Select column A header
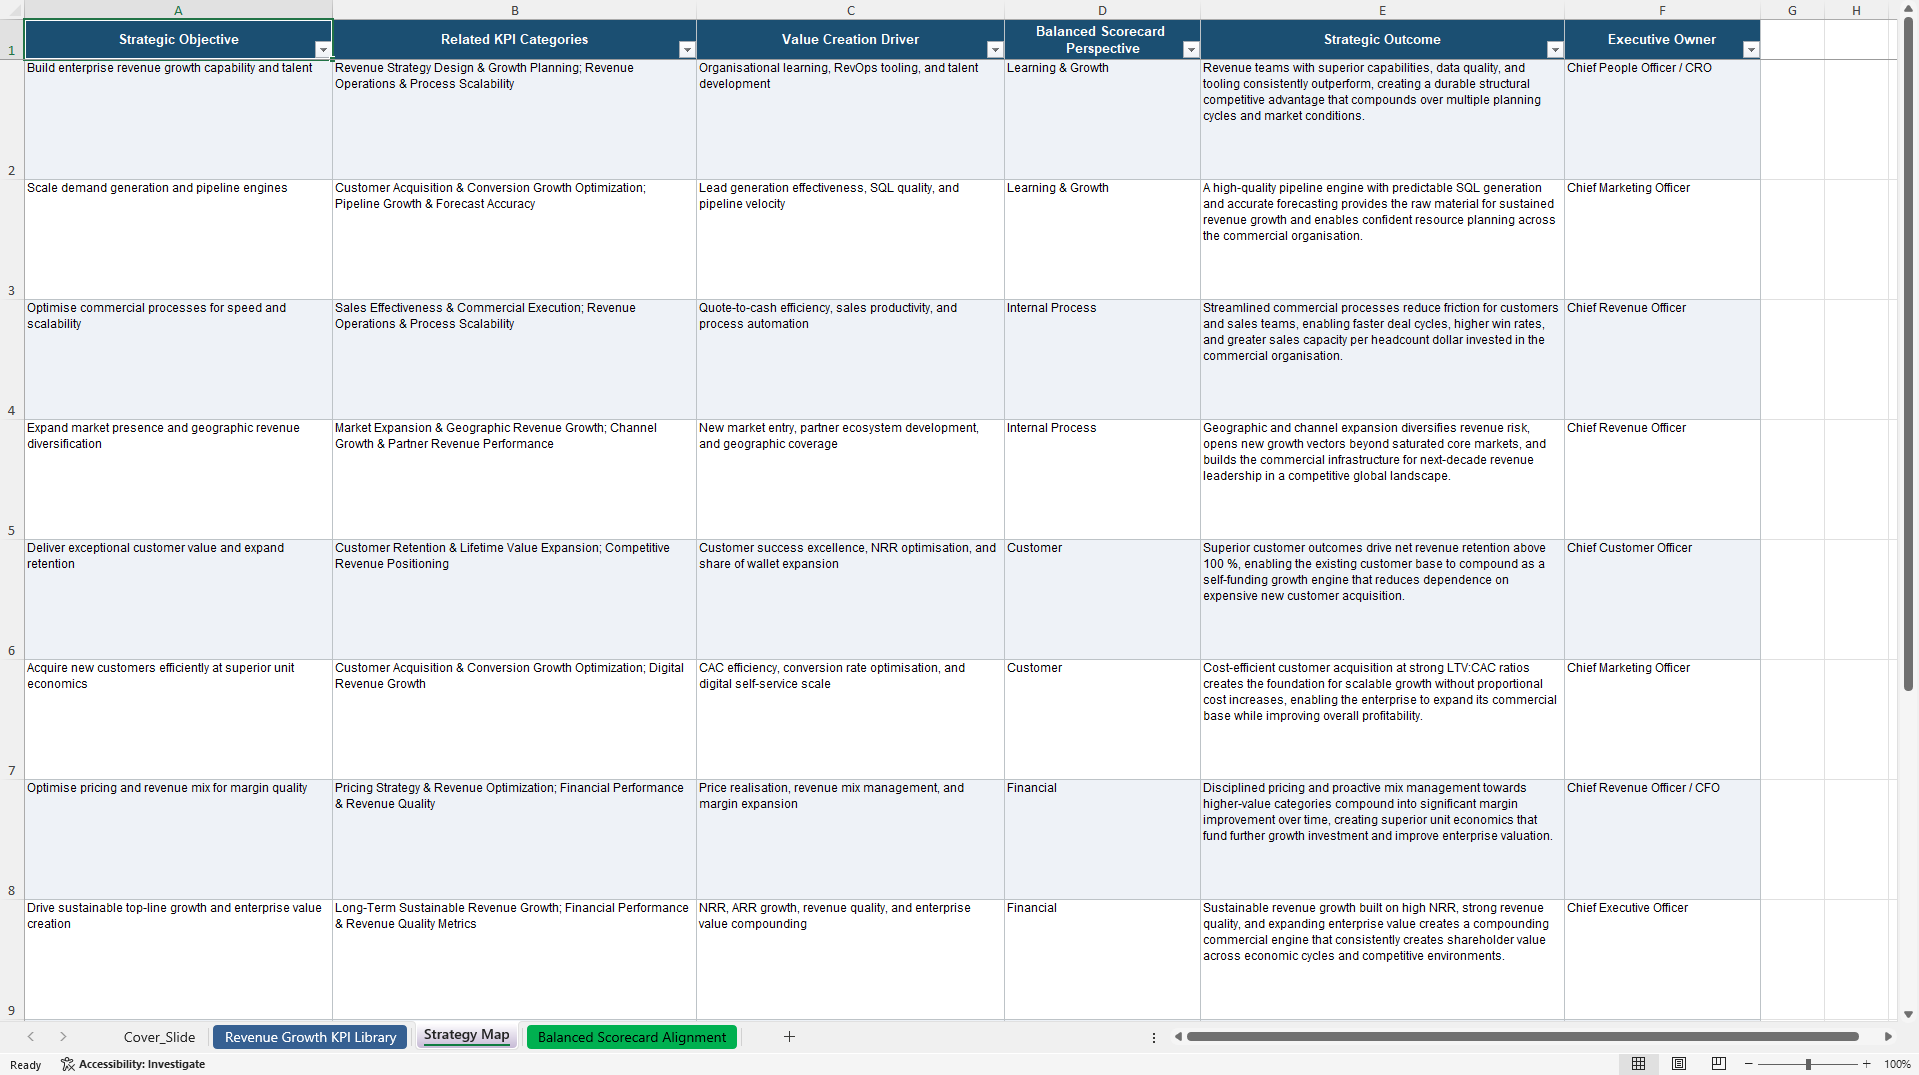1919x1075 pixels. (x=178, y=10)
